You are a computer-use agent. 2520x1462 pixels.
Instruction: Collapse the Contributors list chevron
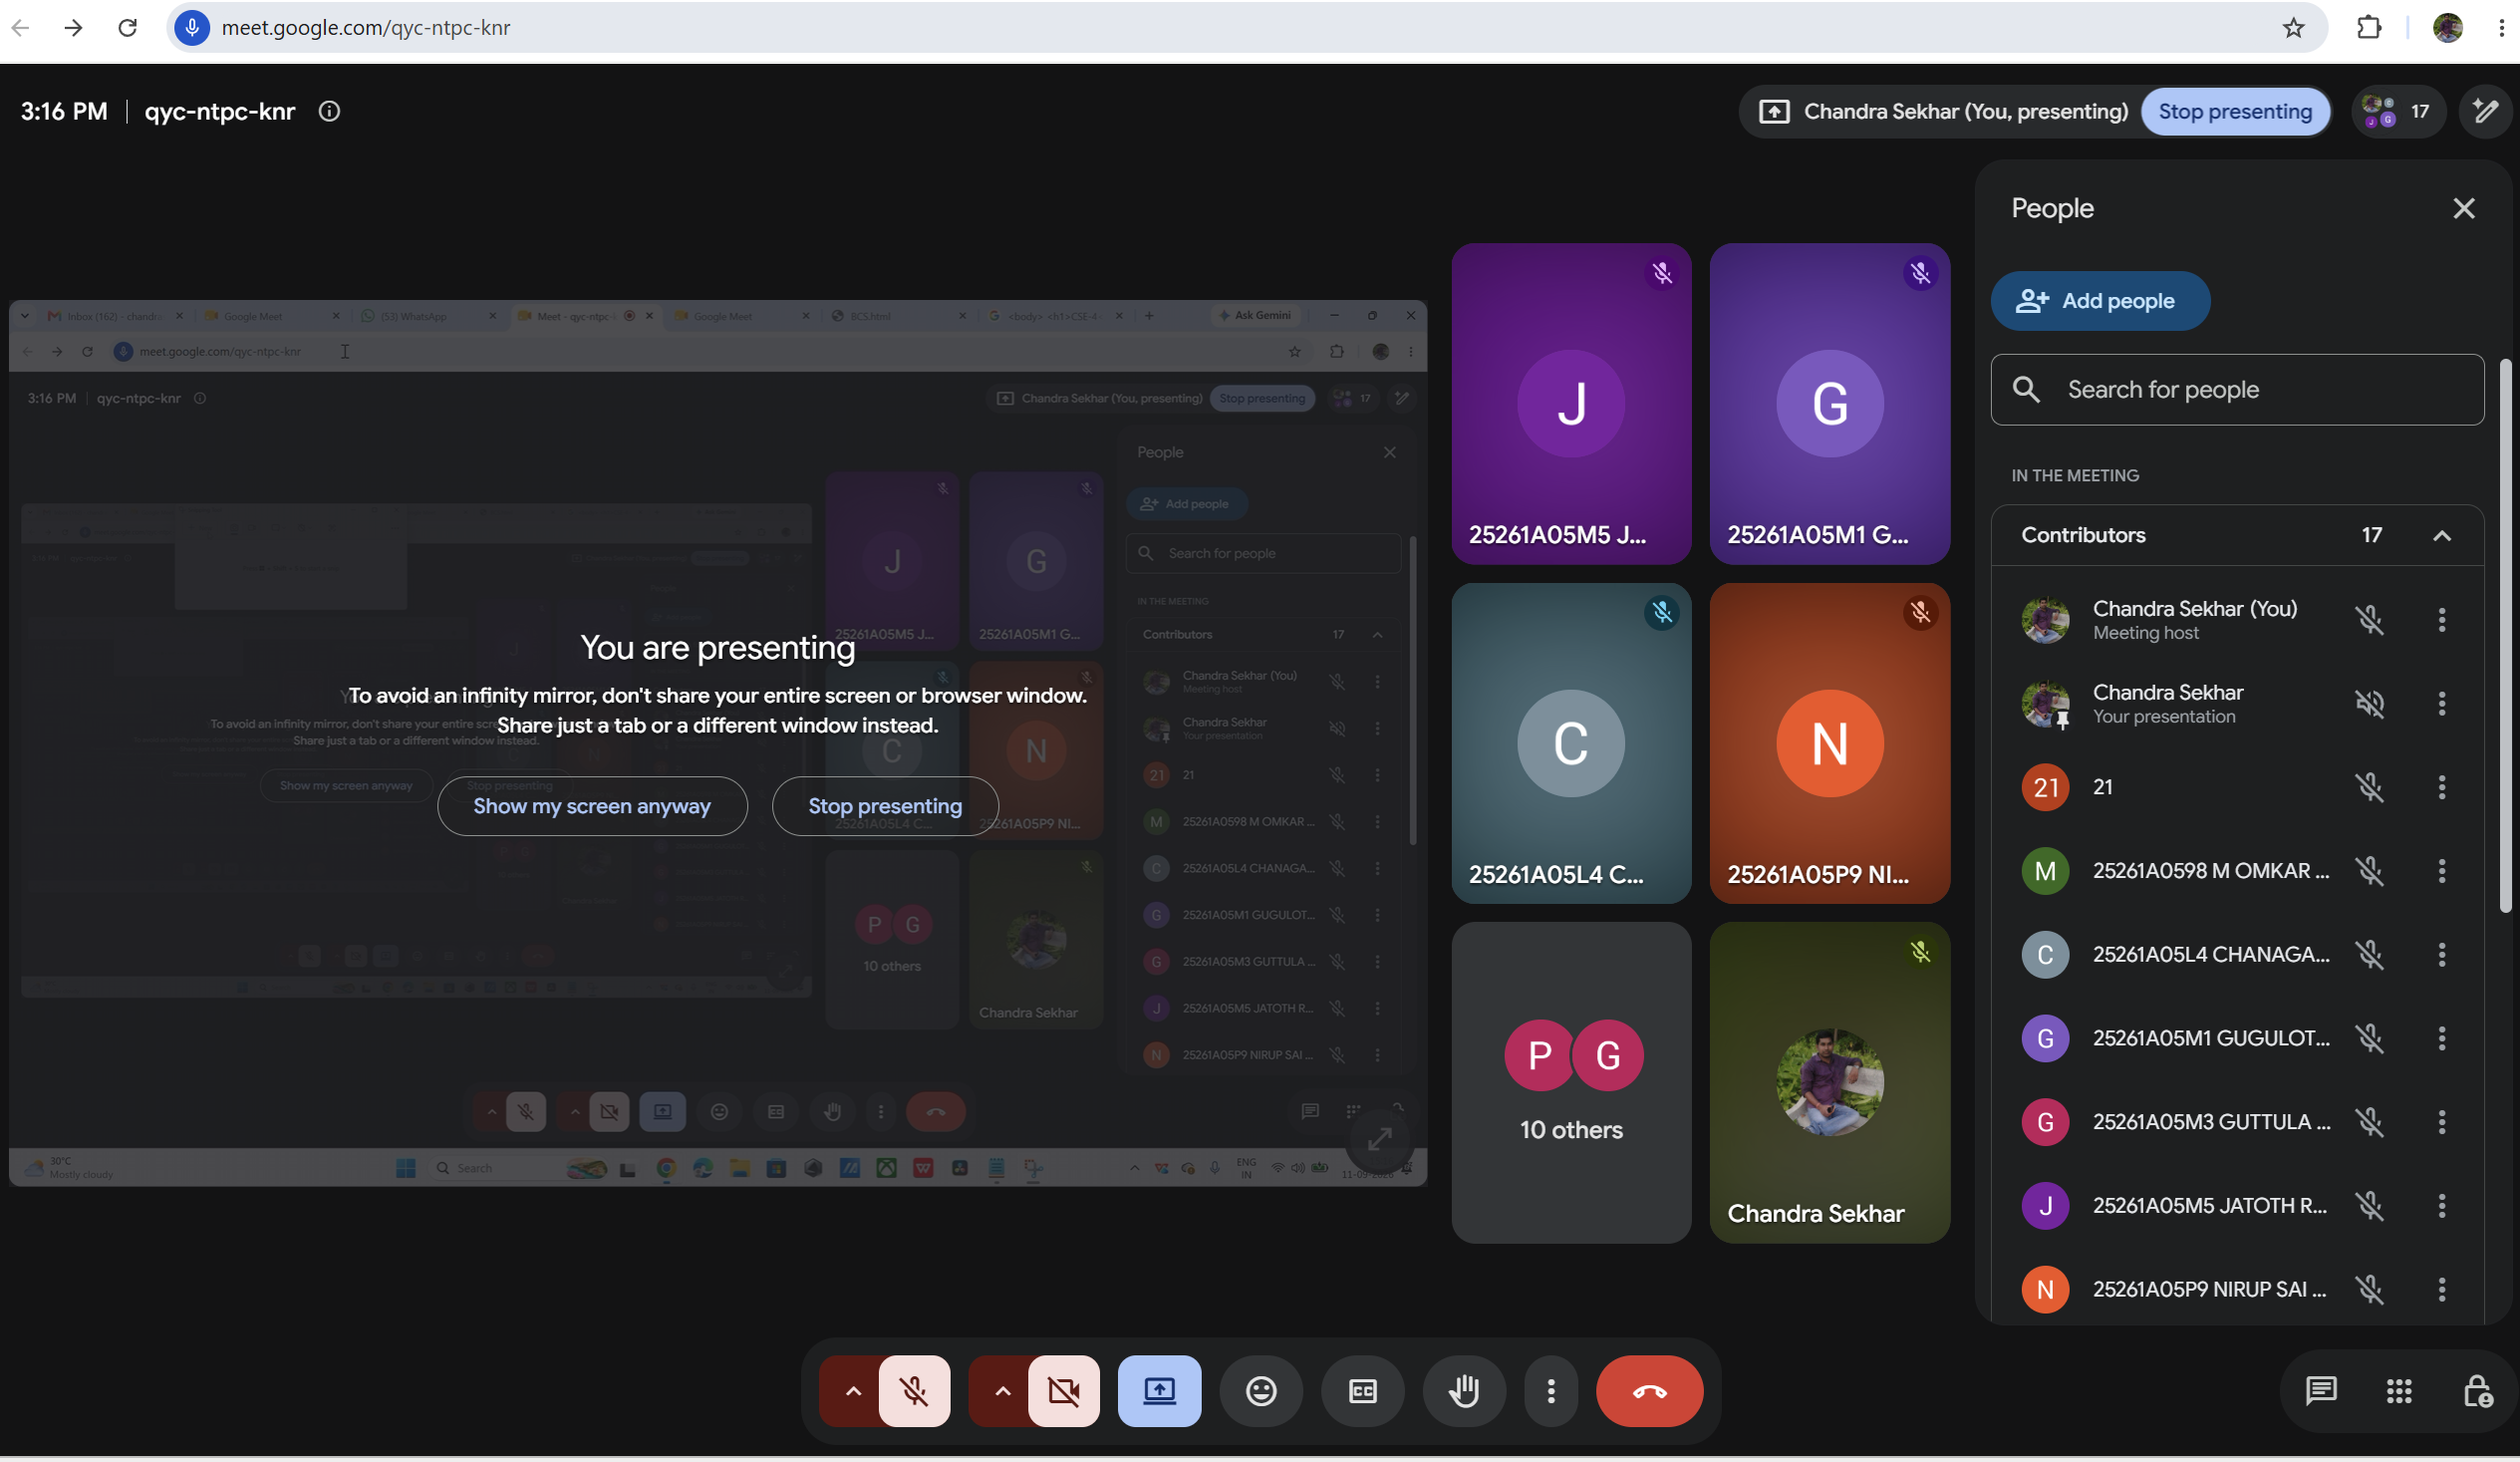(x=2441, y=535)
